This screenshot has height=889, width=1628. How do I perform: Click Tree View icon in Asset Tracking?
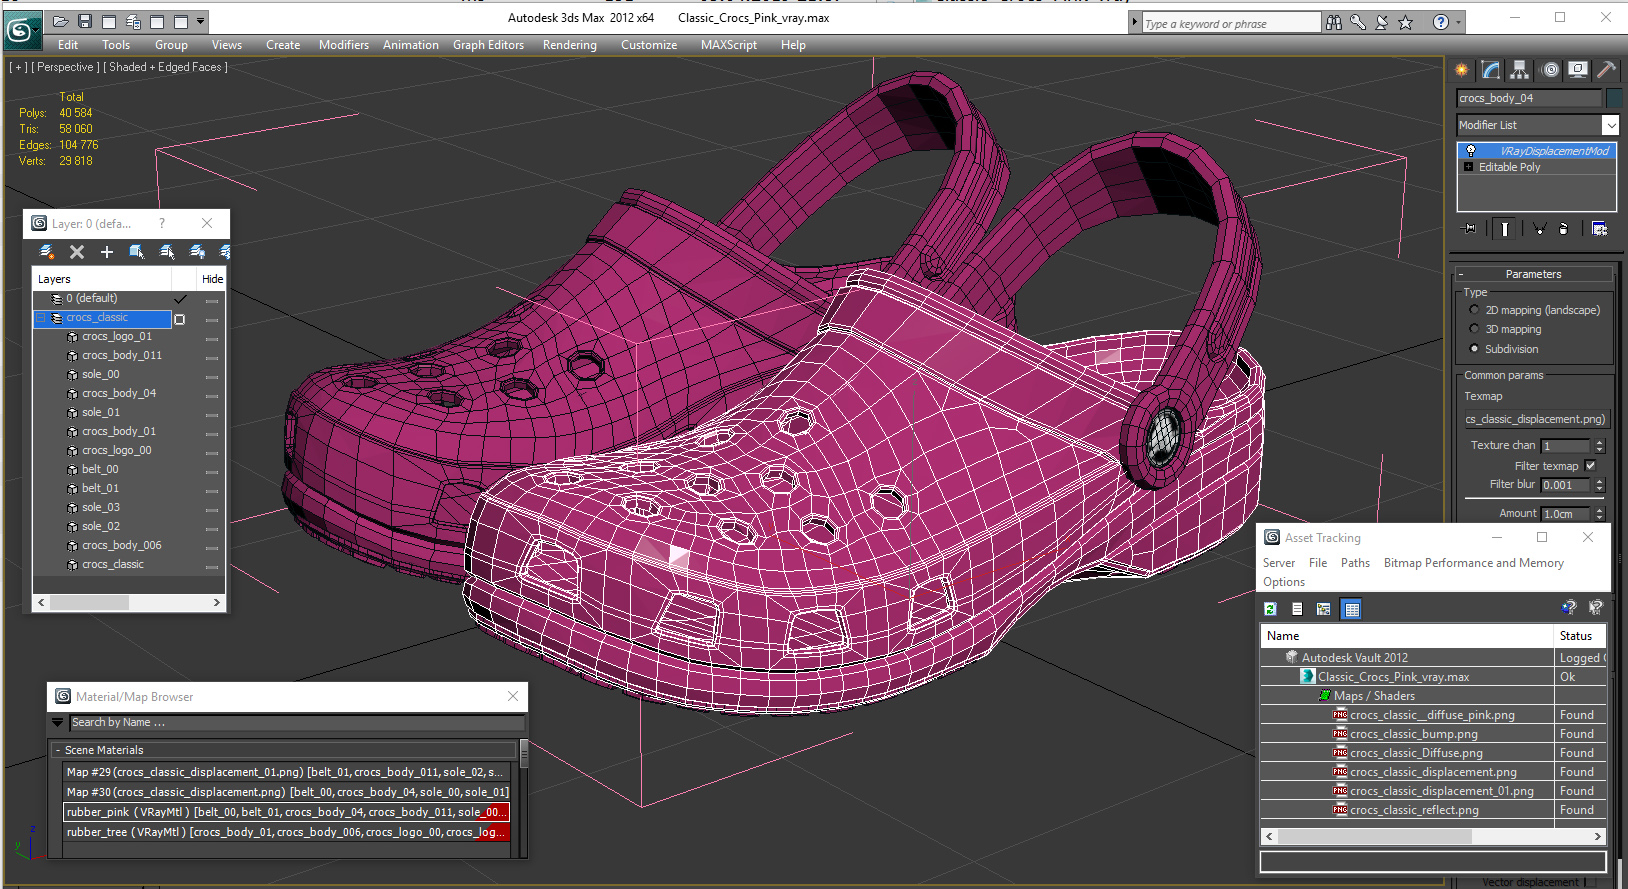pos(1324,609)
